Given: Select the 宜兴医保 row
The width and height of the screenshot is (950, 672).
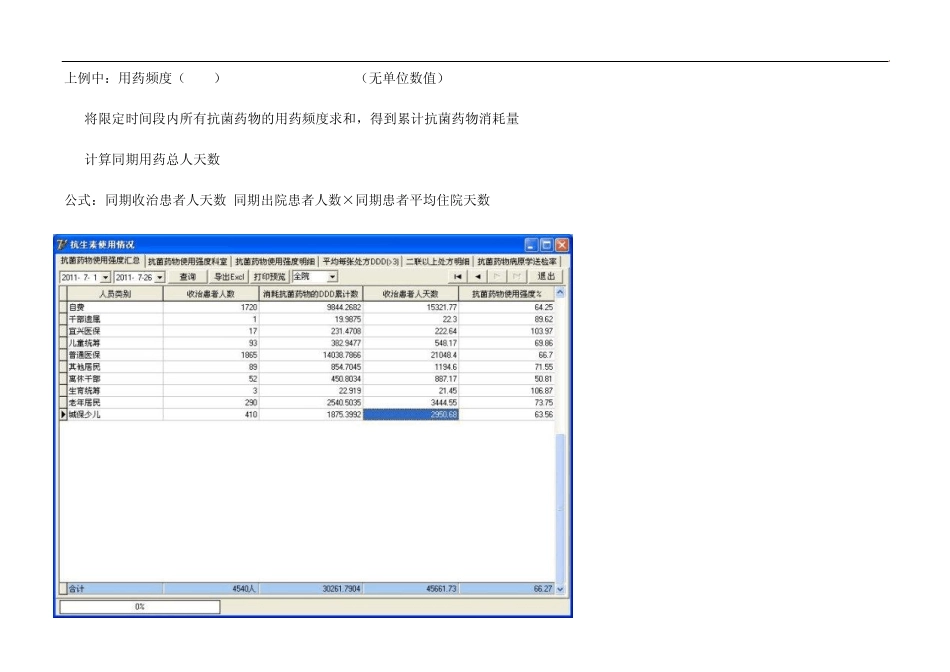Looking at the screenshot, I should (307, 331).
